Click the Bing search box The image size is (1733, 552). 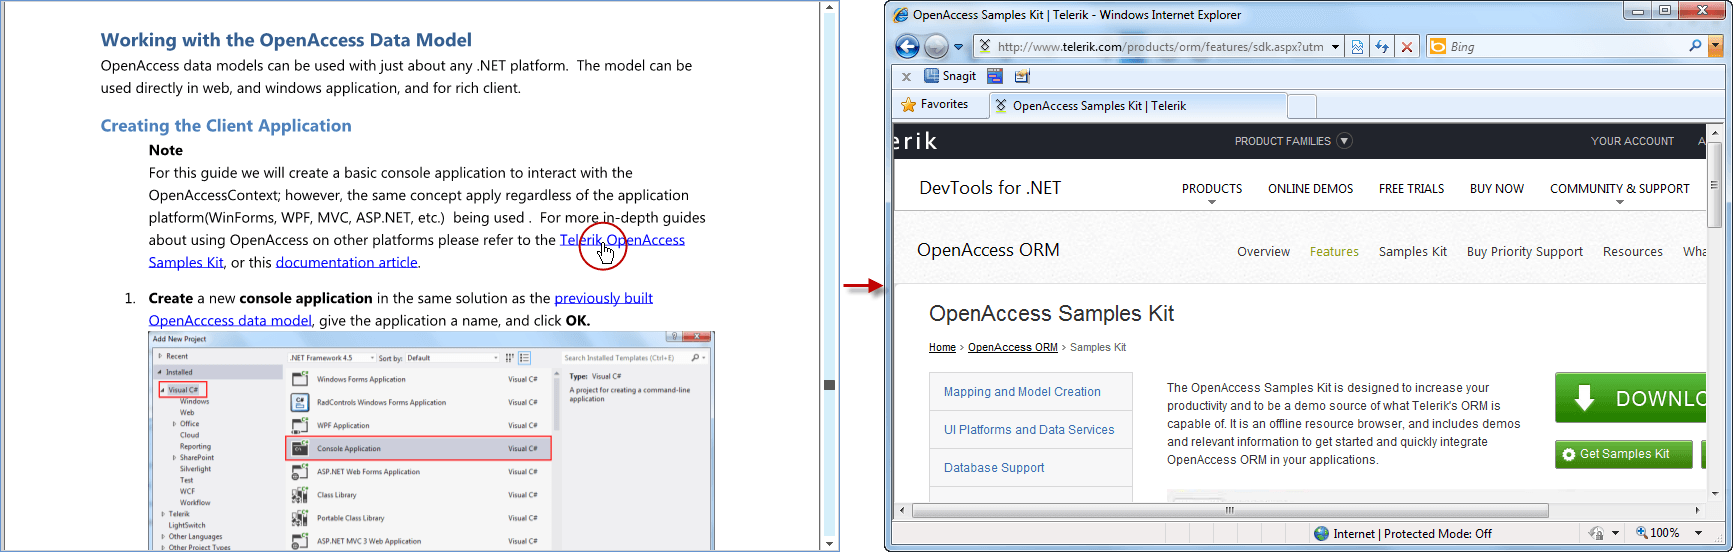(1565, 47)
